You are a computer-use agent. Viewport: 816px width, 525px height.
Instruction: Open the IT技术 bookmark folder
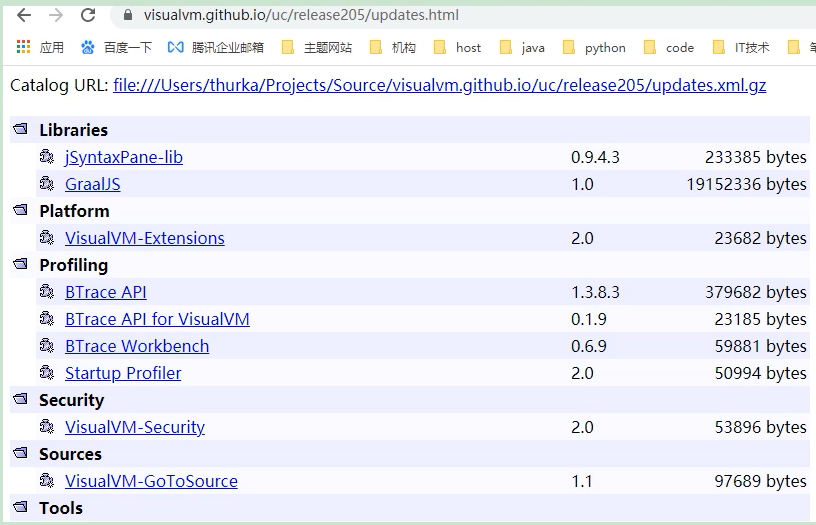741,47
